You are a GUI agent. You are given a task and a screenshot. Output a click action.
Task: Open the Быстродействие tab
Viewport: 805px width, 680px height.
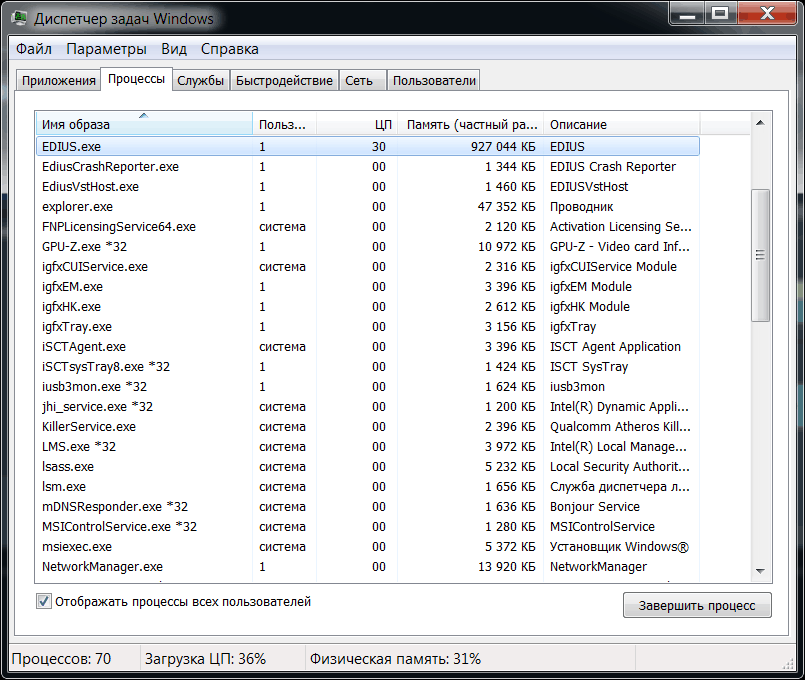[284, 81]
